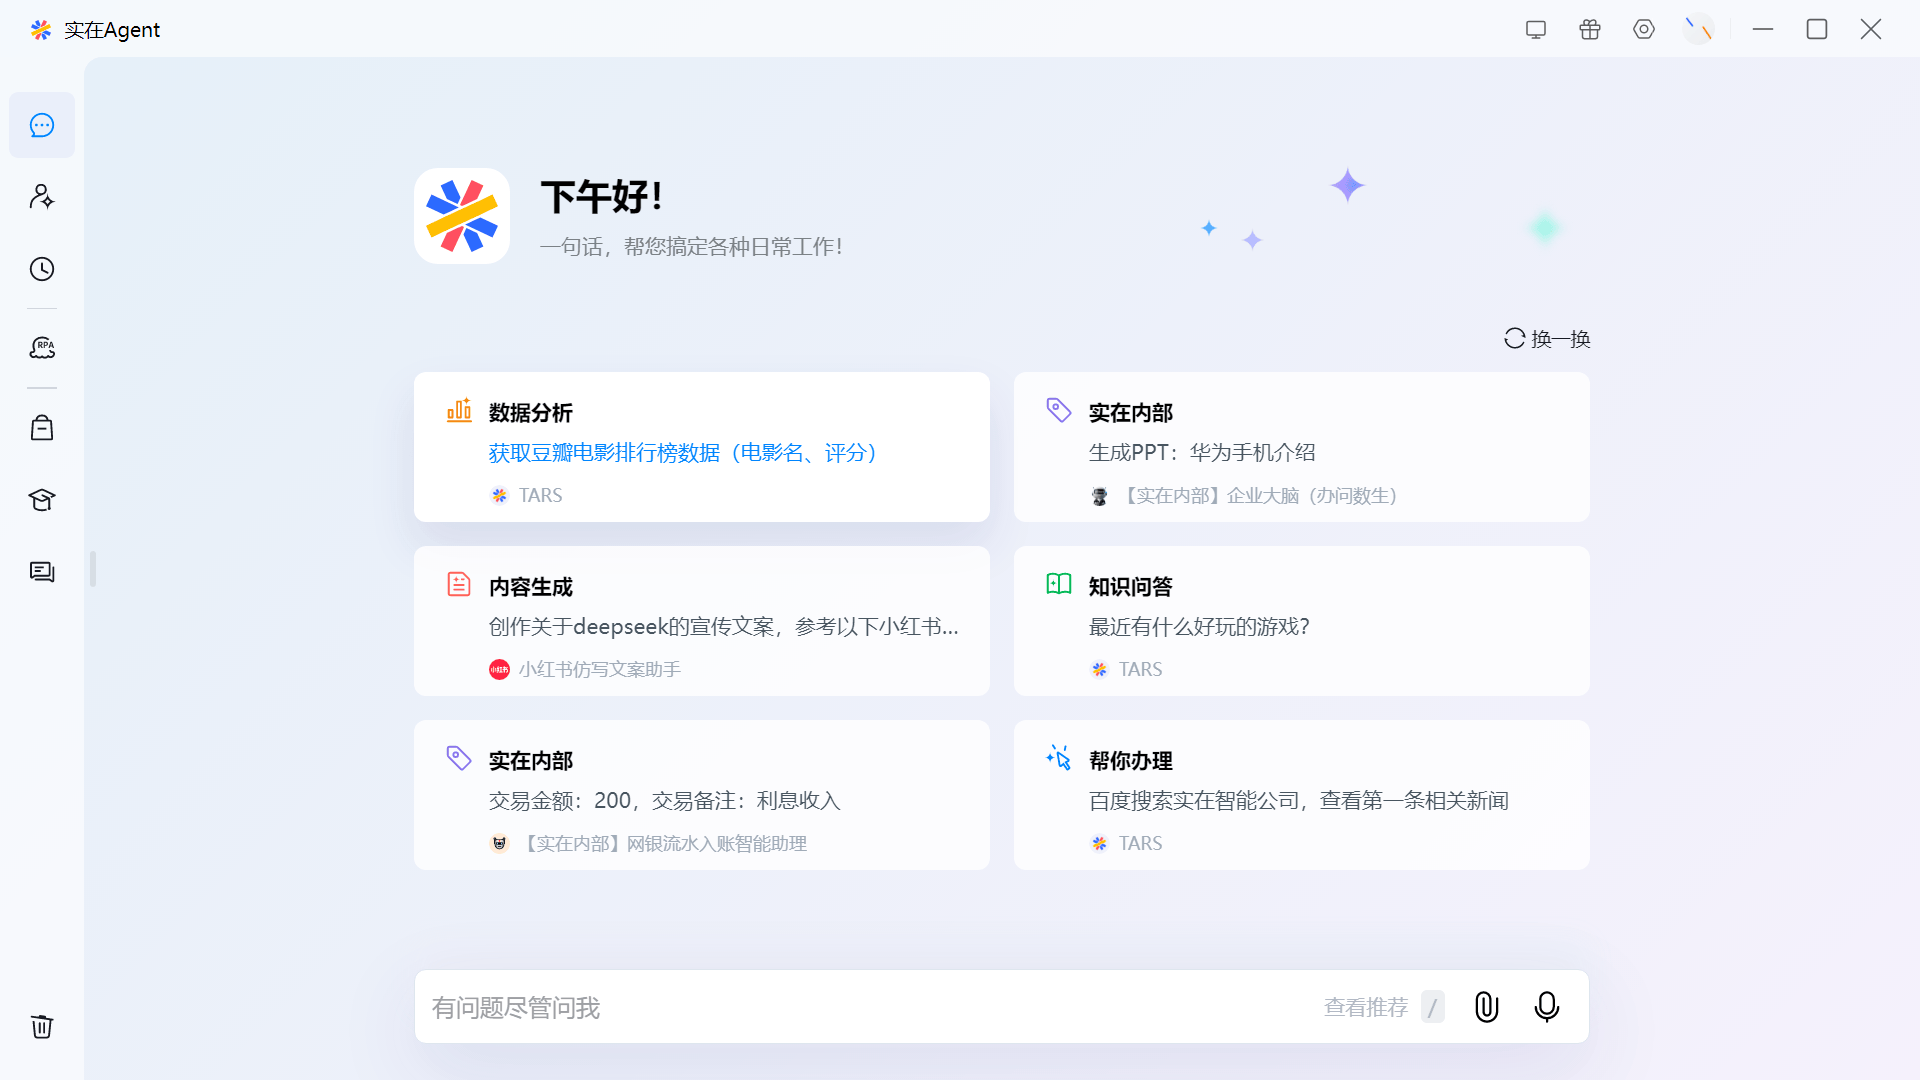Image resolution: width=1920 pixels, height=1080 pixels.
Task: Click TARS label on 帮你办理 card
Action: 1140,844
